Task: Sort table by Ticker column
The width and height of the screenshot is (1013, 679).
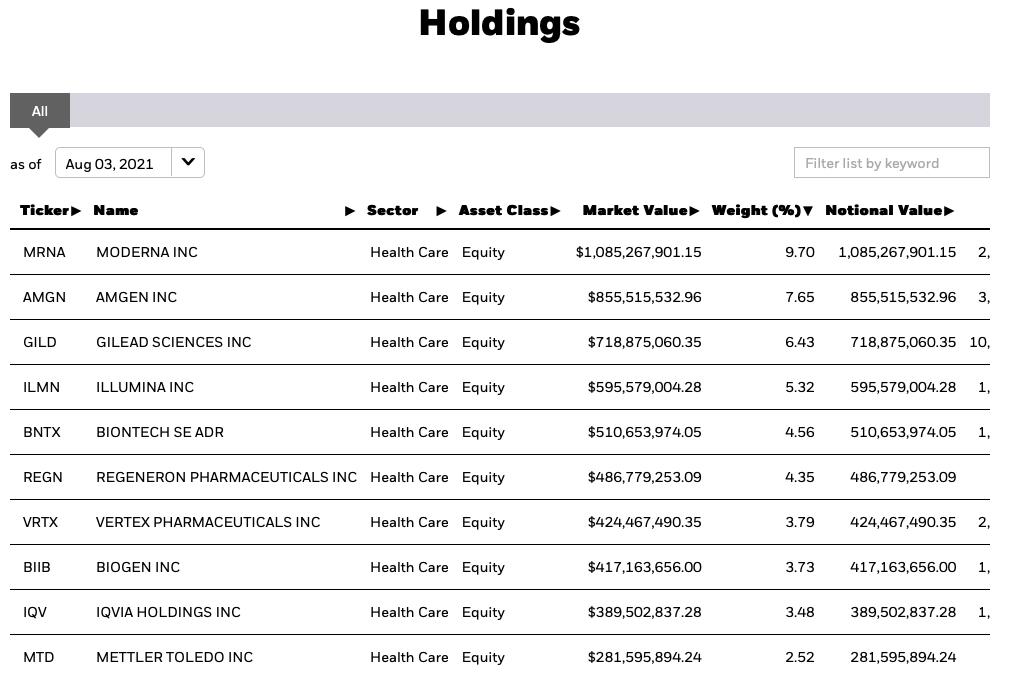Action: [x=50, y=210]
